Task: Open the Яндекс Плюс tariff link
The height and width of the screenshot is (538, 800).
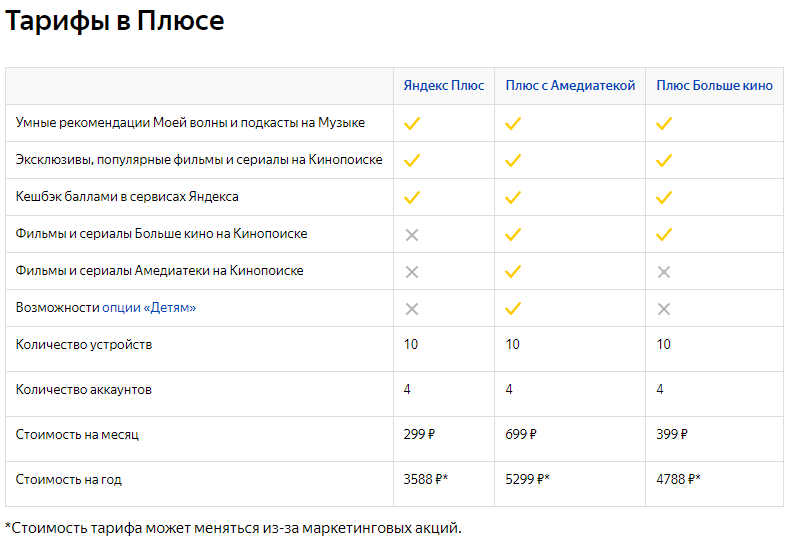Action: pyautogui.click(x=443, y=86)
